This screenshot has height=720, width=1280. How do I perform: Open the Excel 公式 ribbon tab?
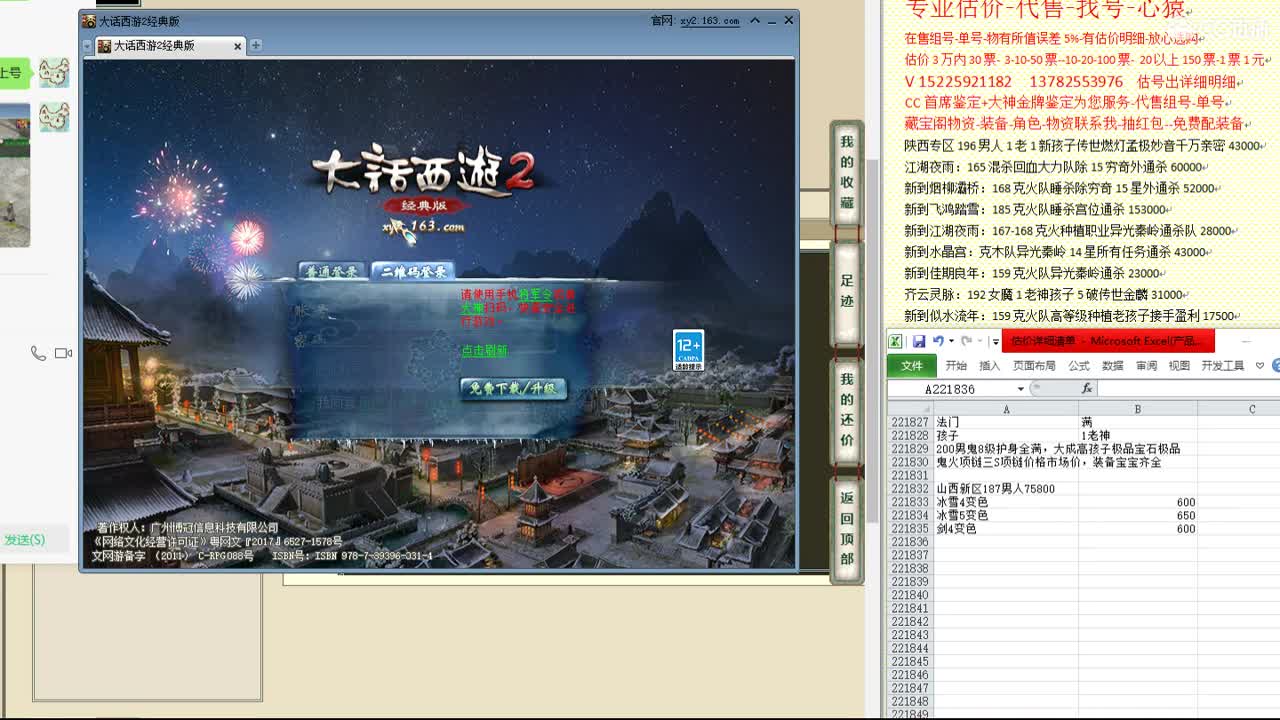coord(1079,366)
